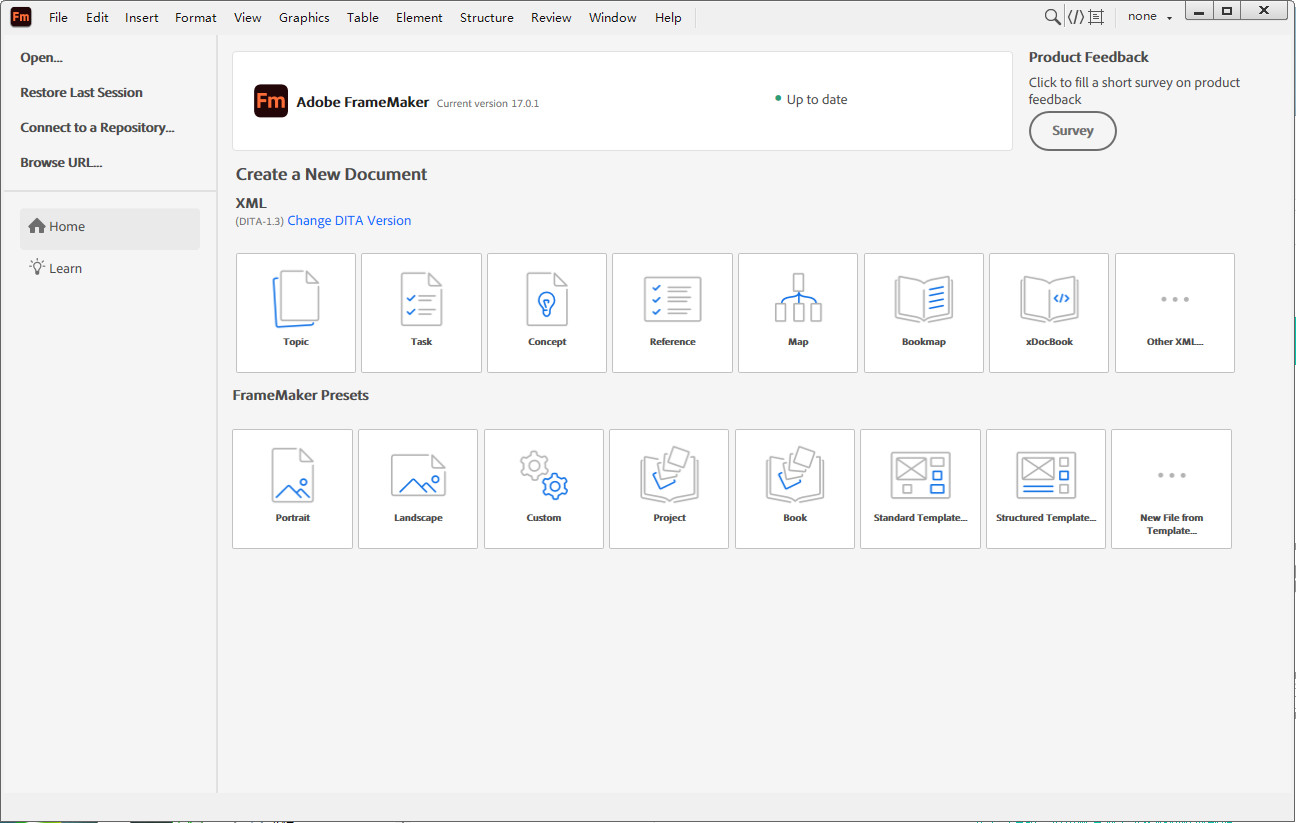Choose New File from Template tile
This screenshot has height=823, width=1296.
coord(1171,489)
